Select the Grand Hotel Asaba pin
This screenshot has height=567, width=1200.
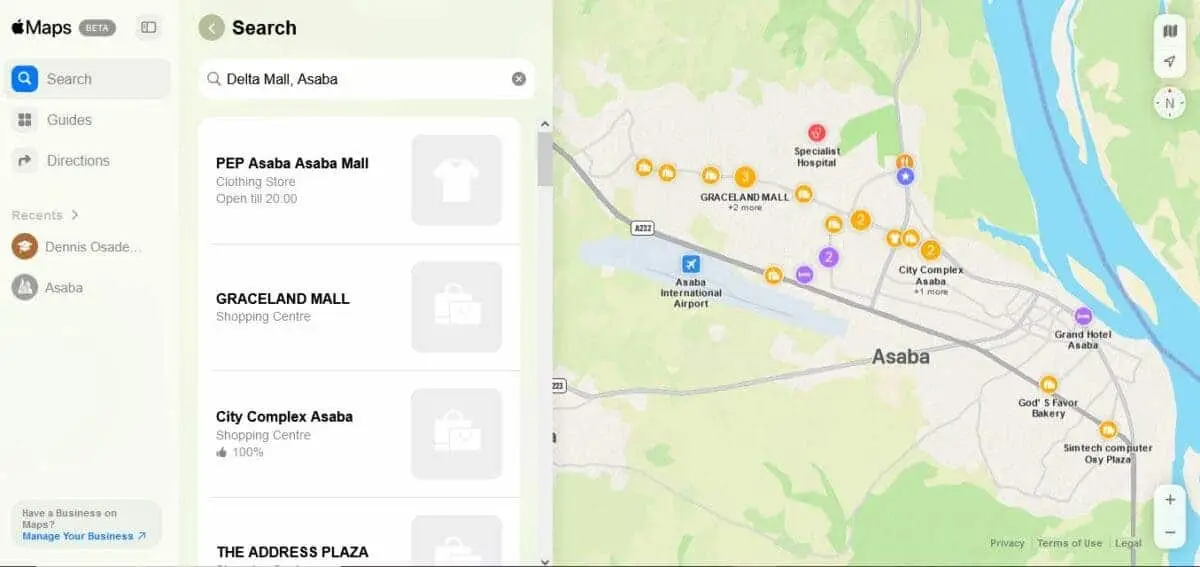1082,317
